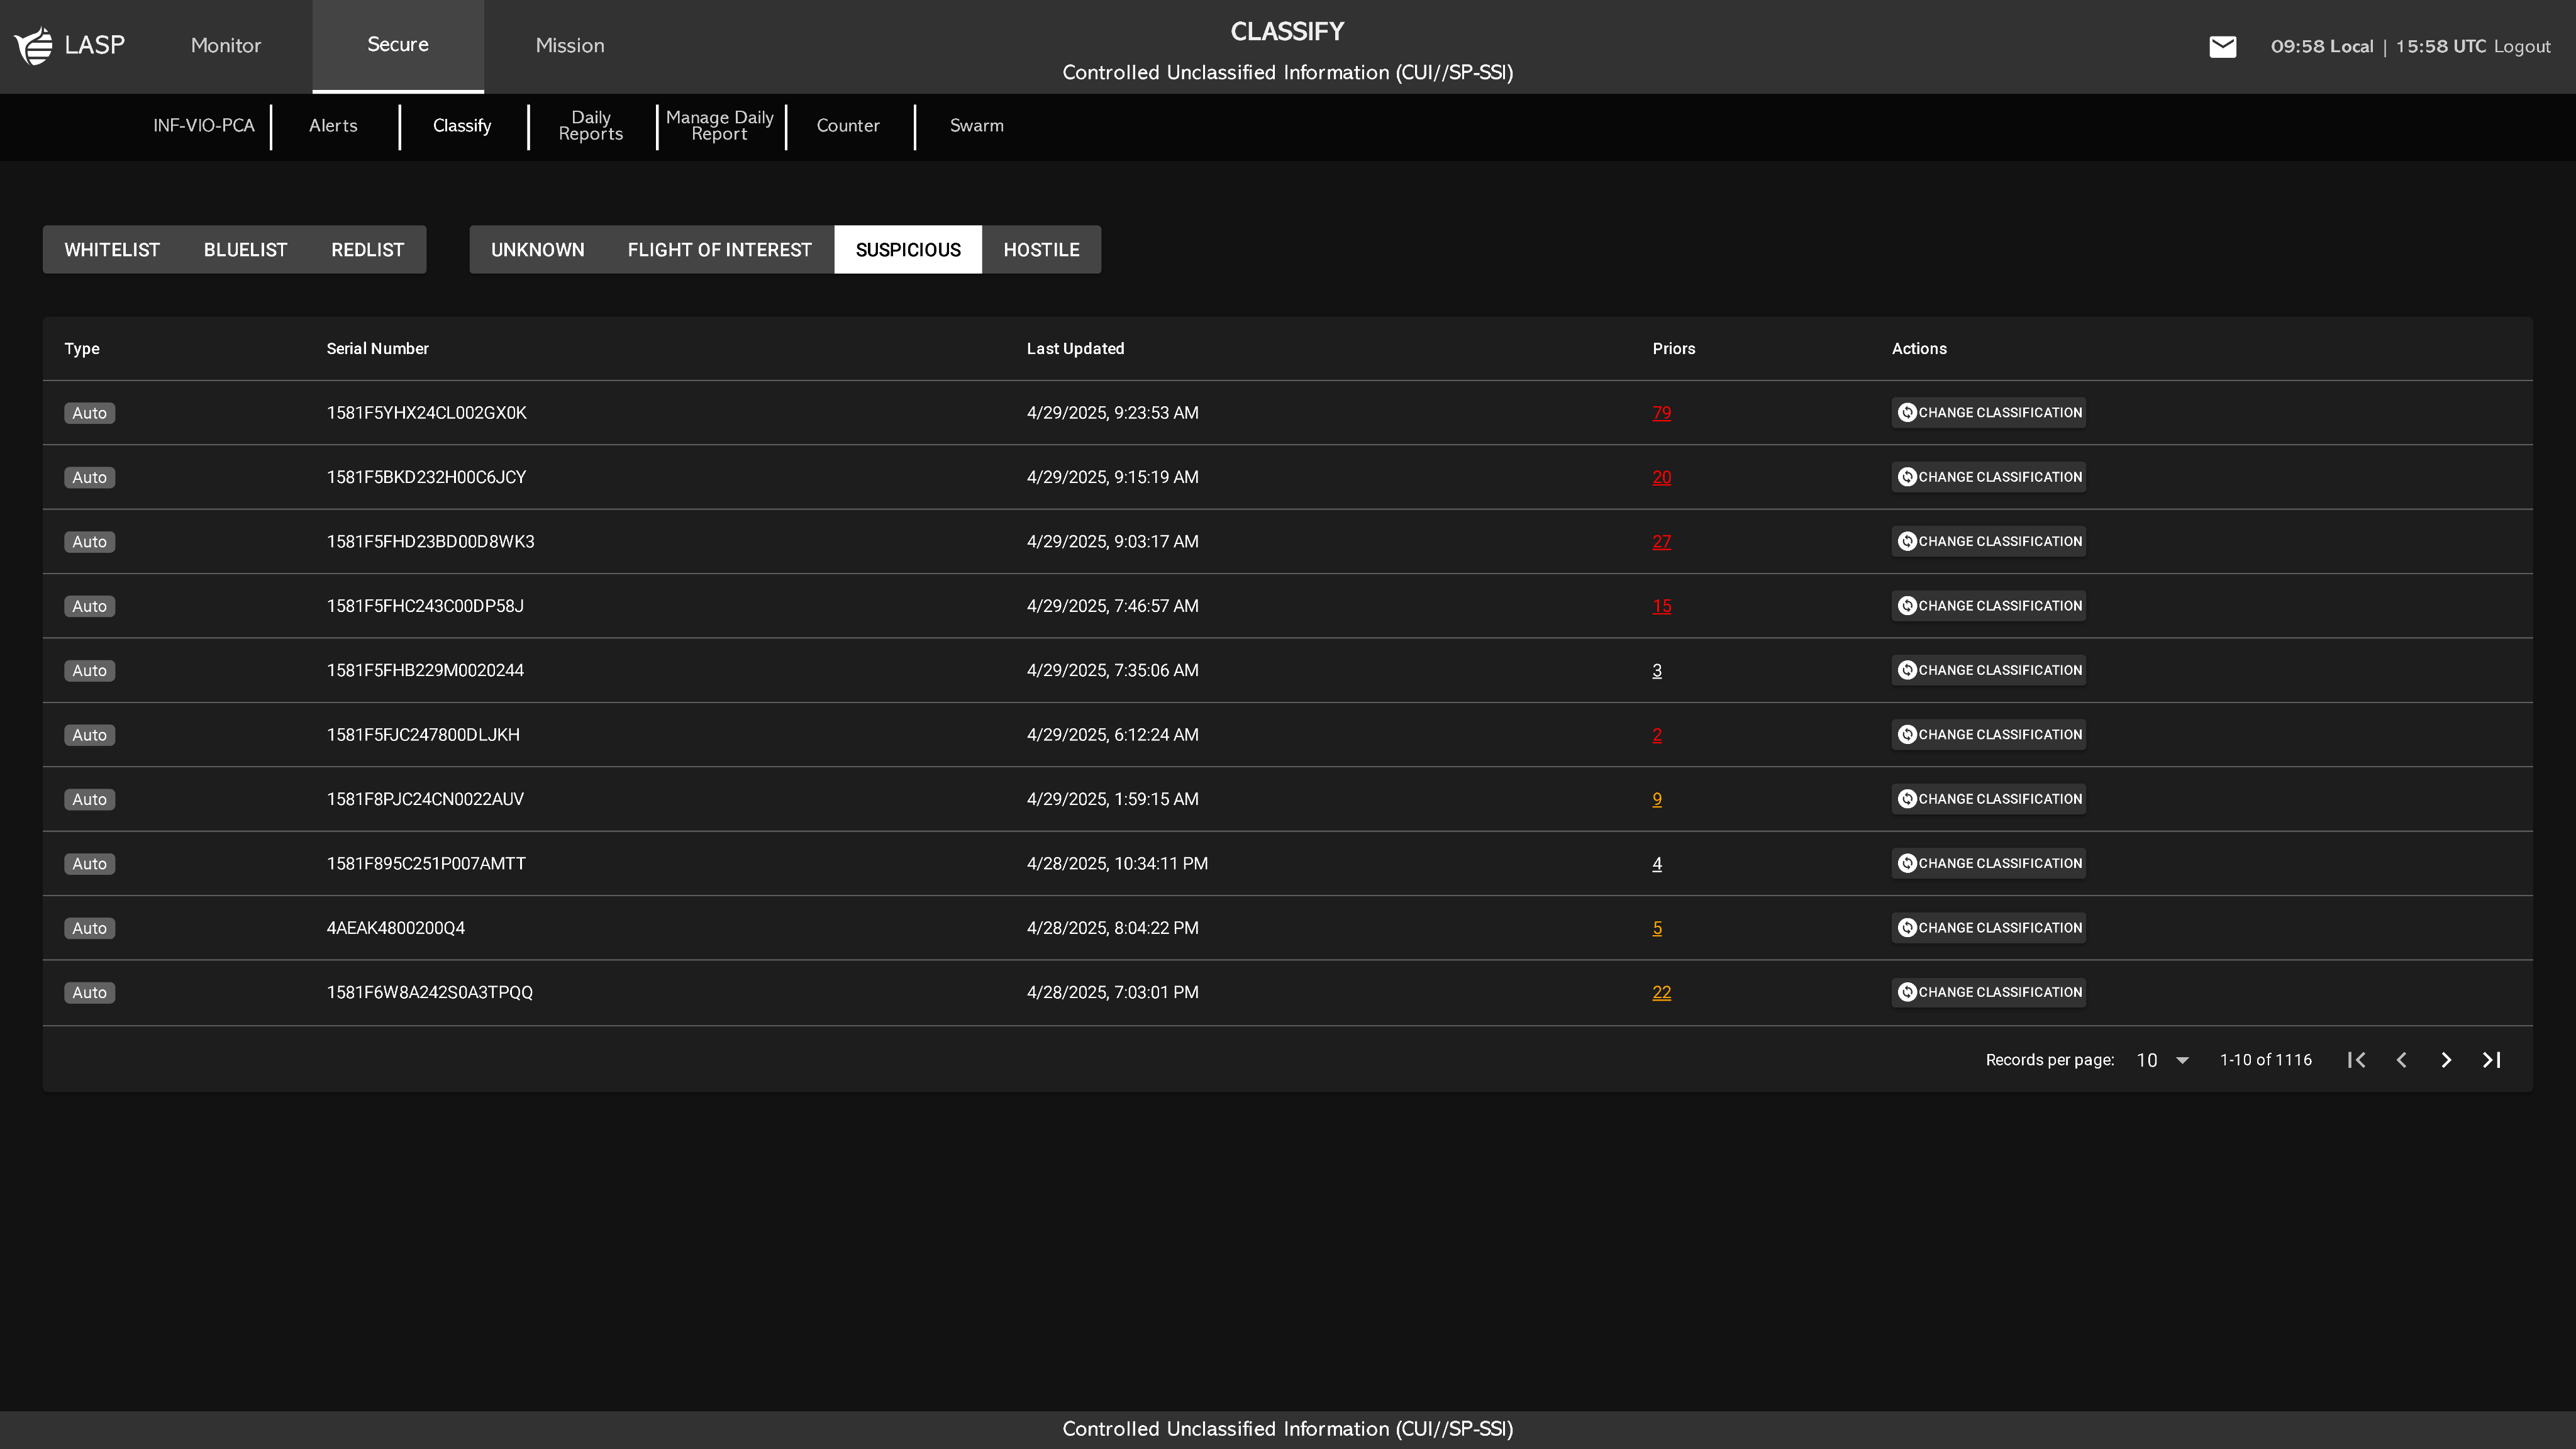The width and height of the screenshot is (2576, 1449).
Task: Open the 4 priors link
Action: coord(1657,864)
